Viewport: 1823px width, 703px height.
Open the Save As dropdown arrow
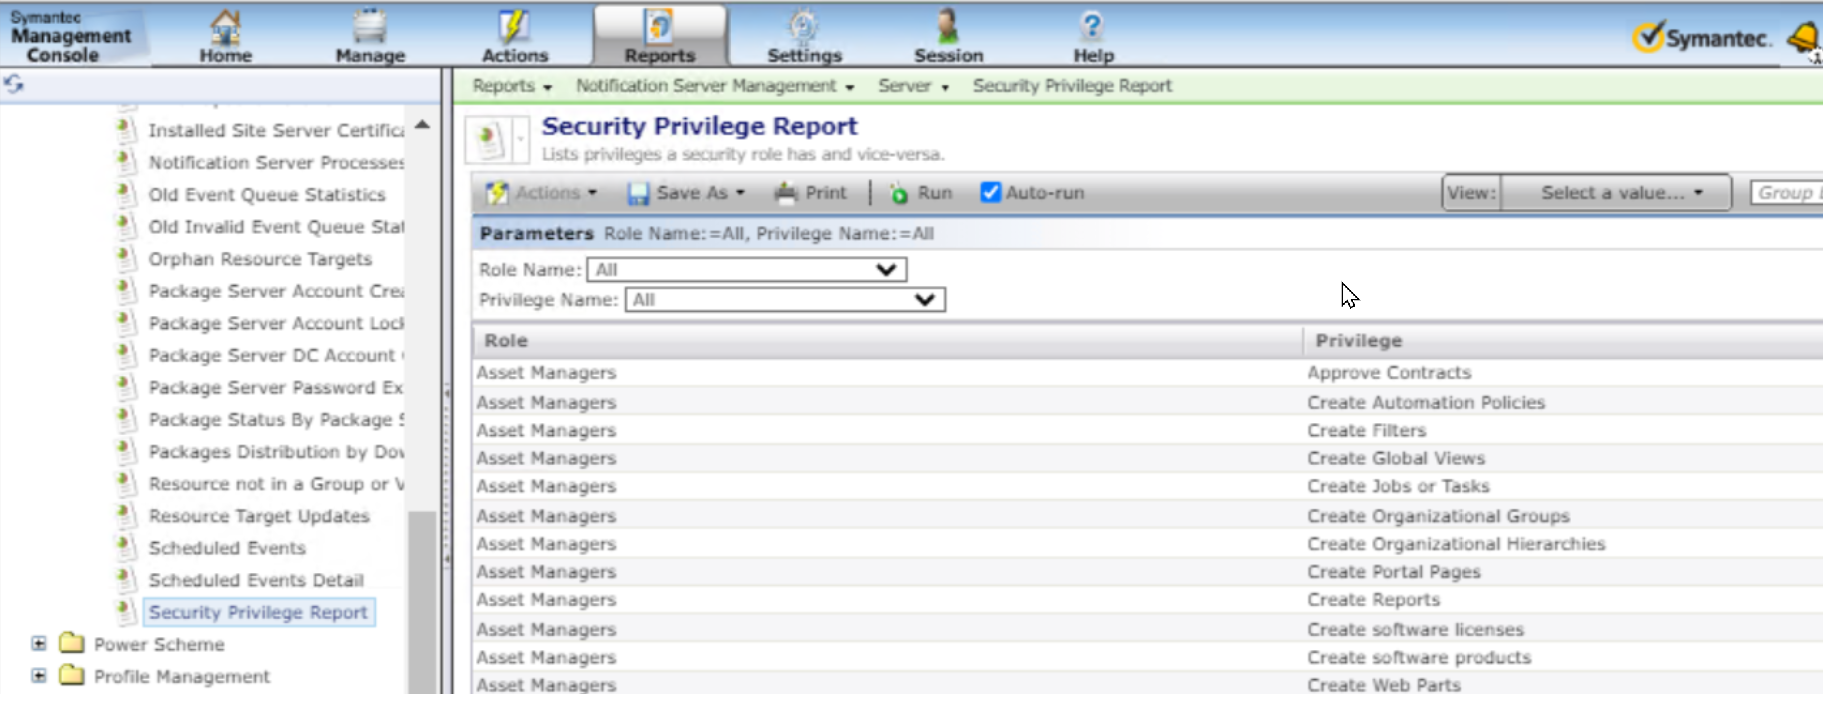[x=741, y=193]
